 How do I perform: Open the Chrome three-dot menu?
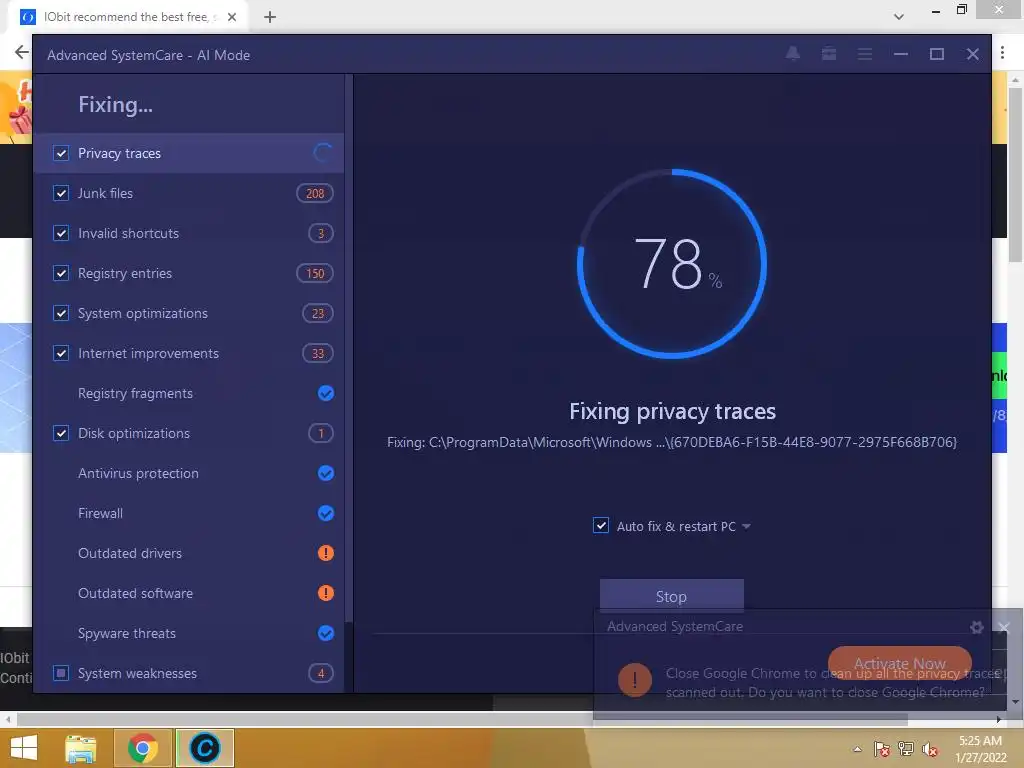[x=1002, y=53]
